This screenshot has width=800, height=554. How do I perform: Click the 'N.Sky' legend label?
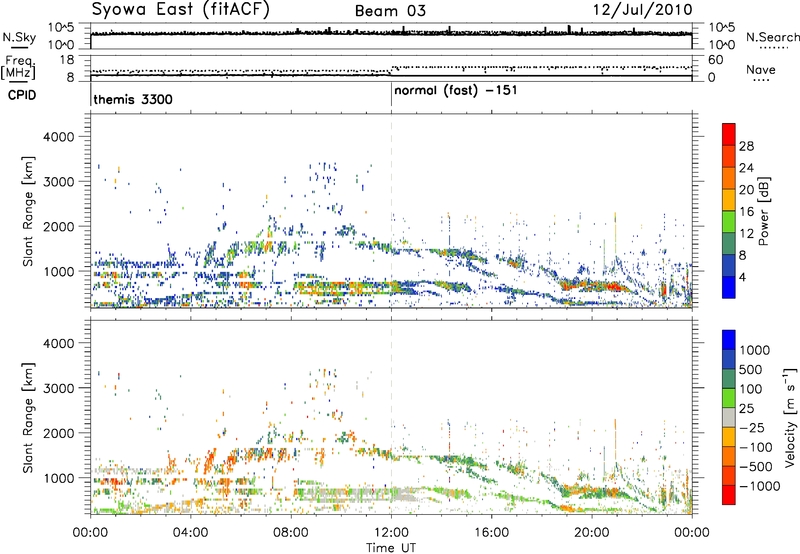coord(19,37)
